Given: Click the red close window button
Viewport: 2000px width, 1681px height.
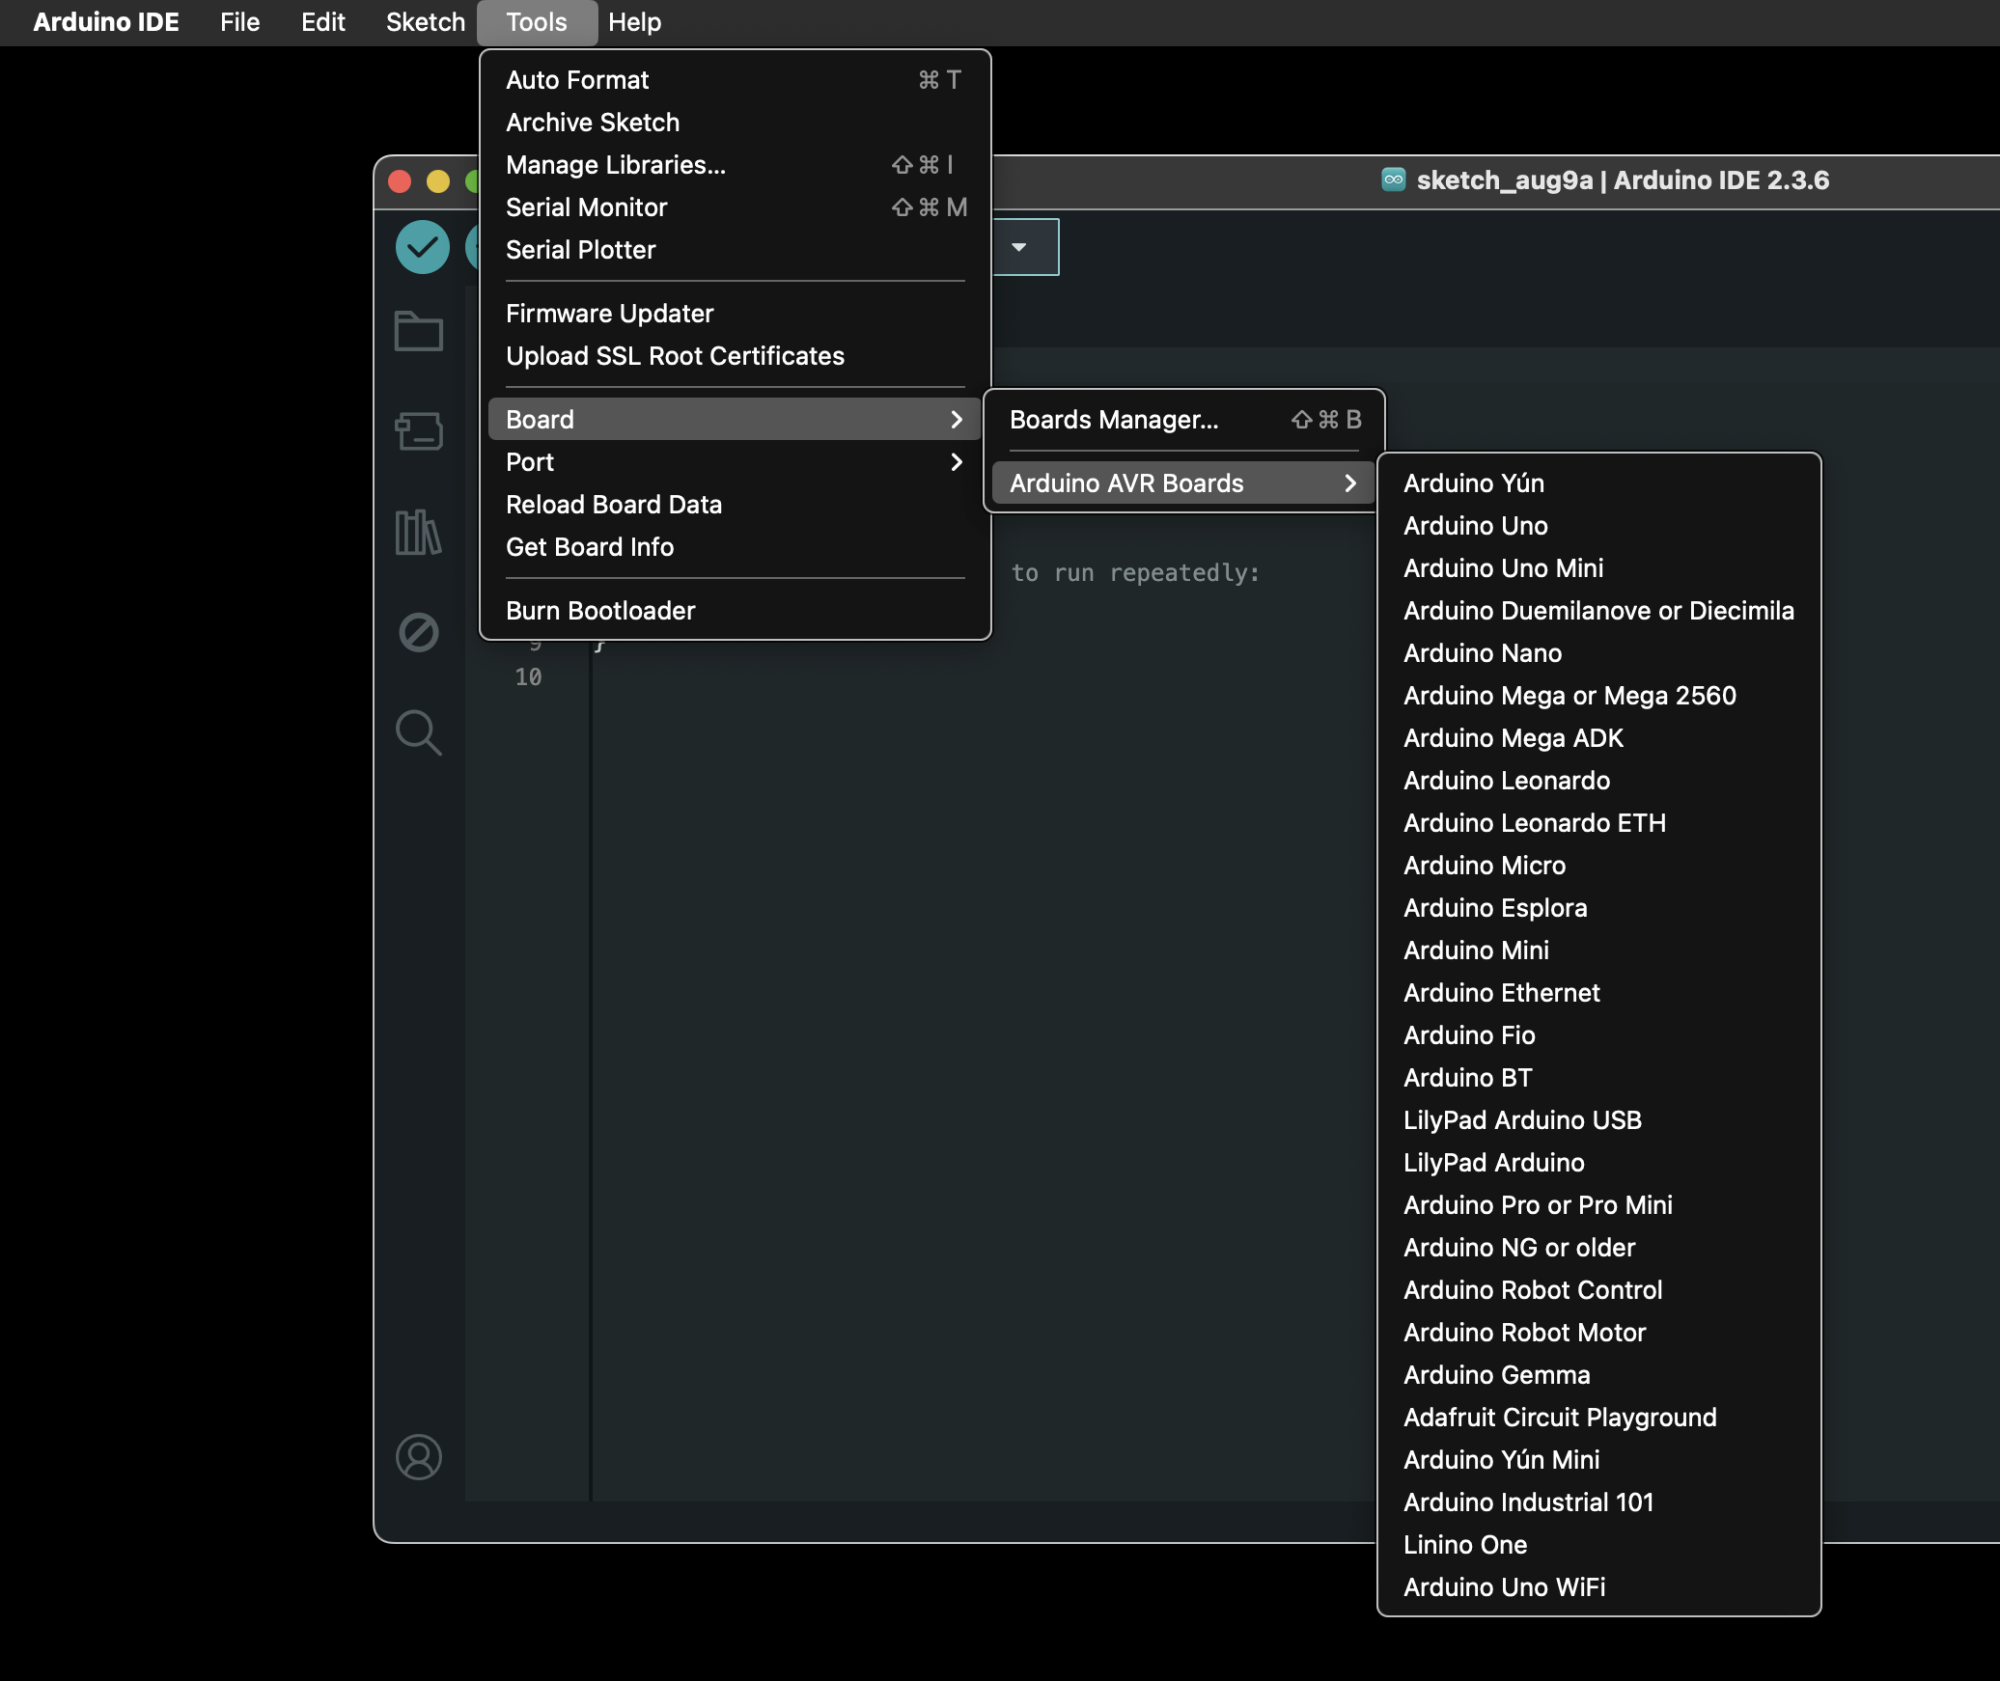Looking at the screenshot, I should coord(400,181).
